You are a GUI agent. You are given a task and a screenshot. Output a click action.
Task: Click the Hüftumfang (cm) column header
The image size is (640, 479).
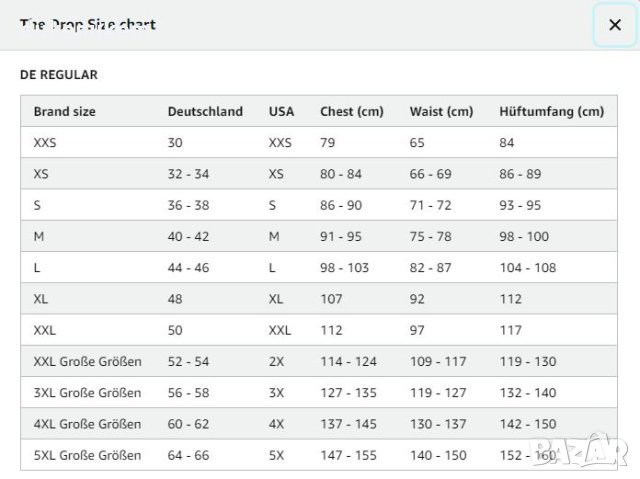(x=551, y=112)
